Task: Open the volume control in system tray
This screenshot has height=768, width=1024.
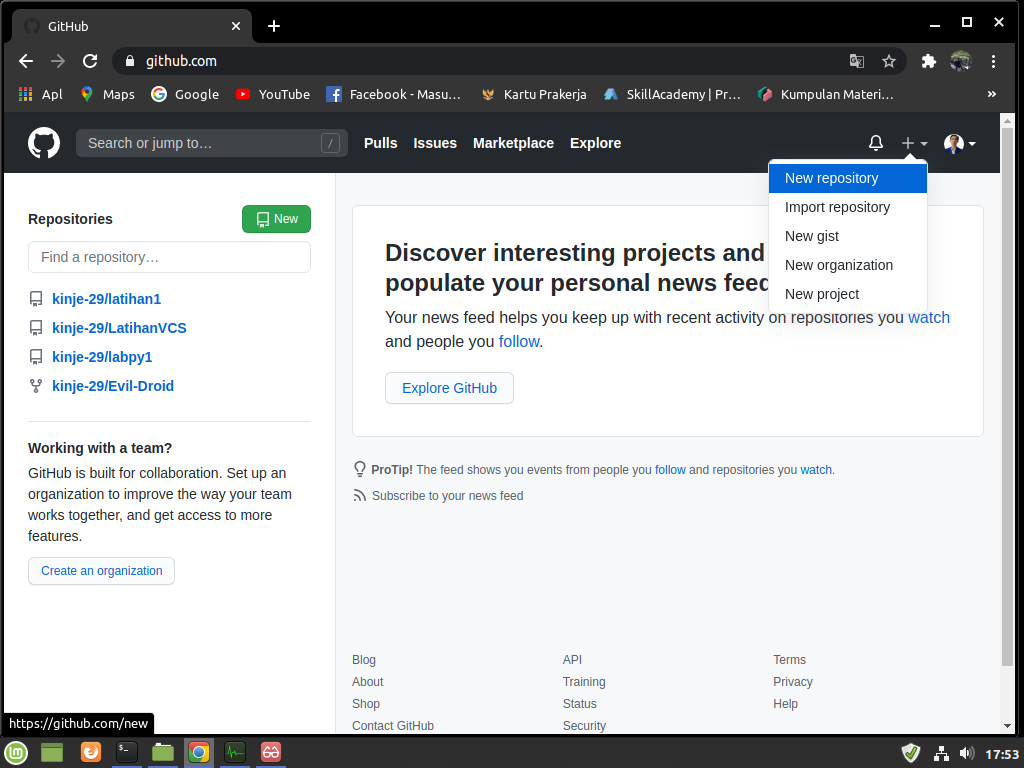Action: point(967,754)
